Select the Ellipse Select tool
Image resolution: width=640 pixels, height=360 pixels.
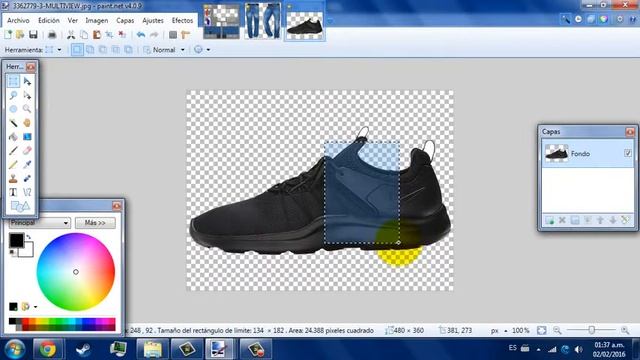[13, 109]
